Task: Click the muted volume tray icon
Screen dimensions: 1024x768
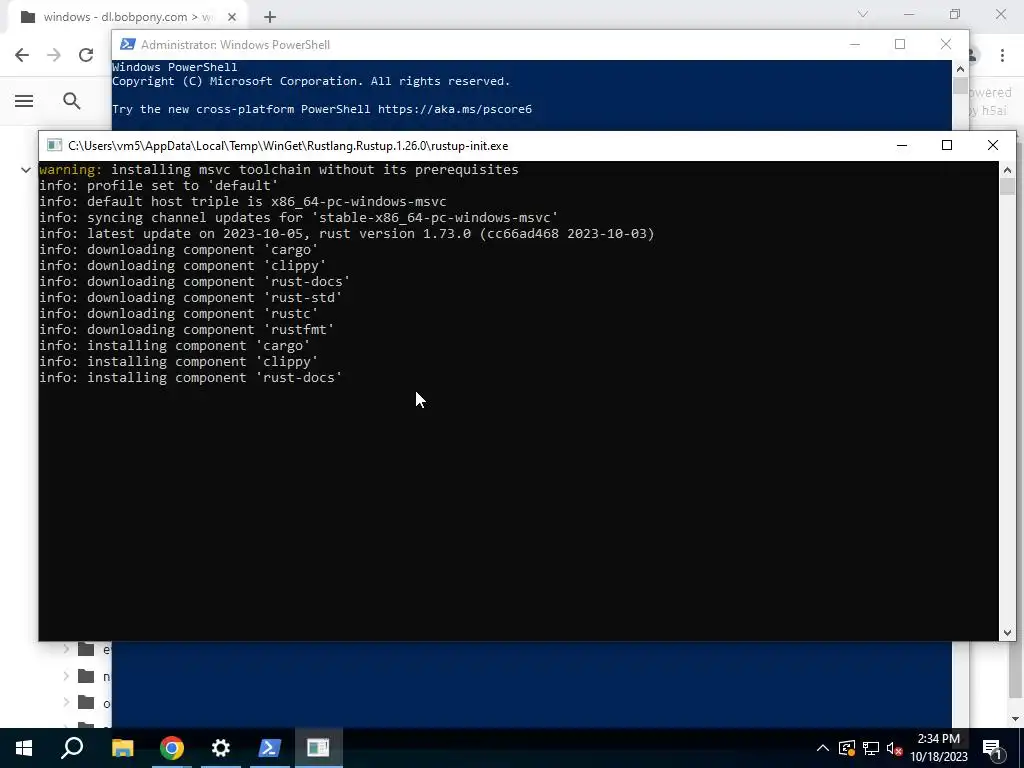Action: pyautogui.click(x=894, y=748)
